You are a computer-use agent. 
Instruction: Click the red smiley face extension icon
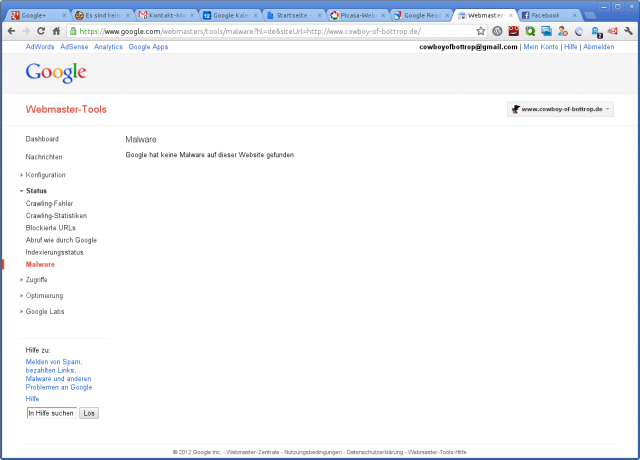click(513, 31)
